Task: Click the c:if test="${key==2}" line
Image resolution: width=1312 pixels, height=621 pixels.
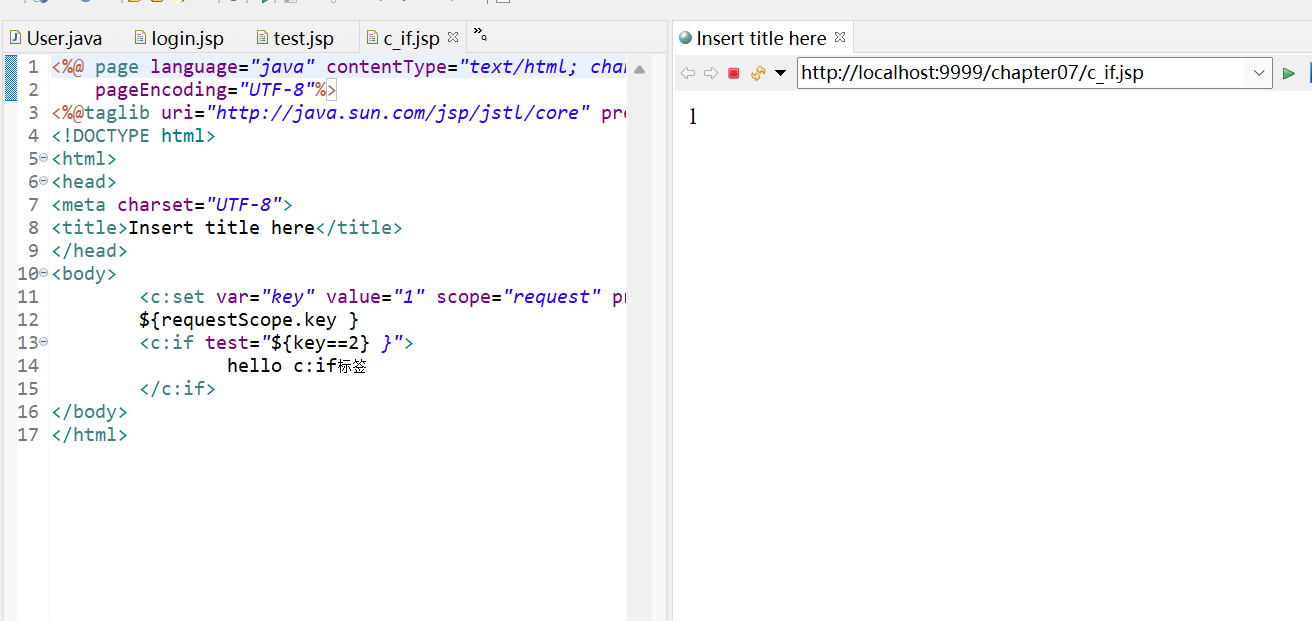Action: point(276,342)
